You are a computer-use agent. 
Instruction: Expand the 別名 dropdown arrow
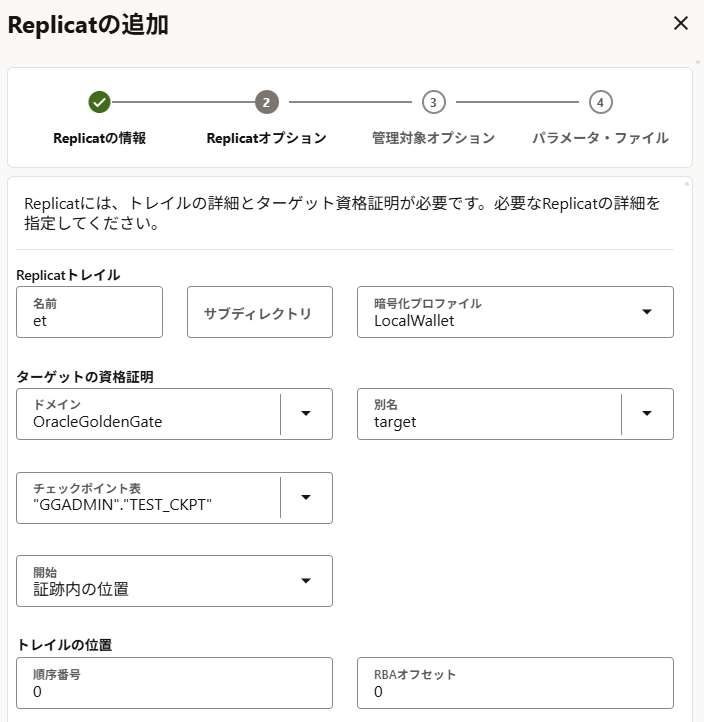[647, 413]
